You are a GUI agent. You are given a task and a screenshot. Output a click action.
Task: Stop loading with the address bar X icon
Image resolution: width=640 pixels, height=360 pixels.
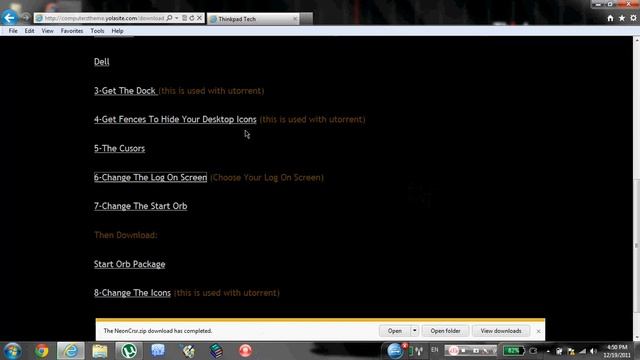pyautogui.click(x=200, y=18)
